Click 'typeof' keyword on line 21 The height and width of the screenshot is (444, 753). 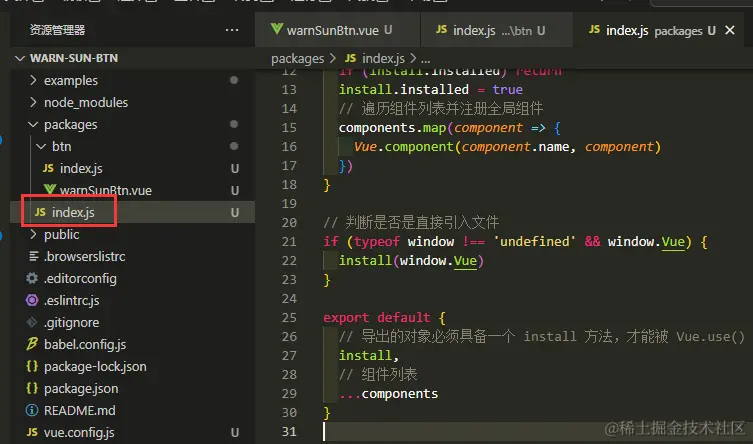376,241
